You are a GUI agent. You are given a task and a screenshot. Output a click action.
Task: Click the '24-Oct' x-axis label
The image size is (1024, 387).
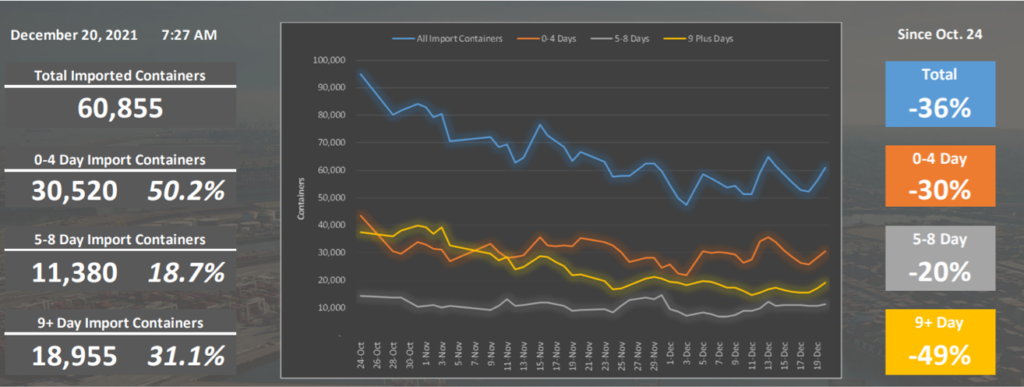pos(361,356)
